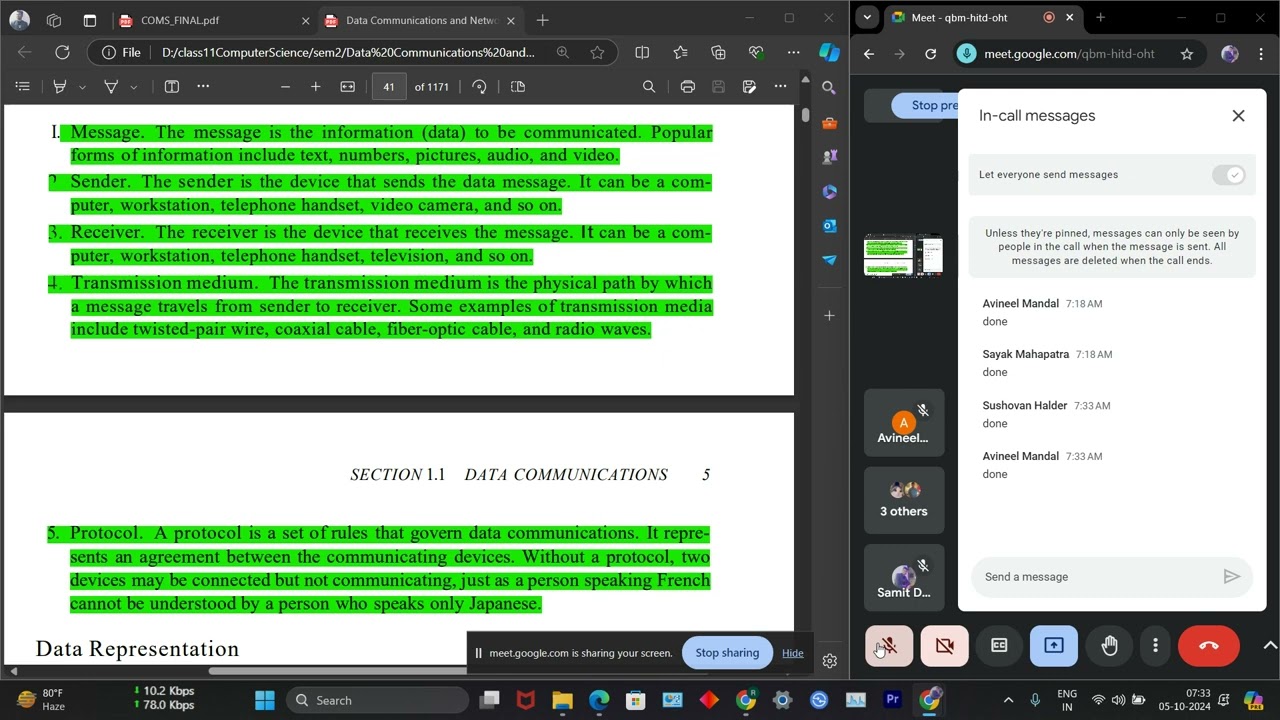Unmute microphone in Google Meet

coord(889,646)
